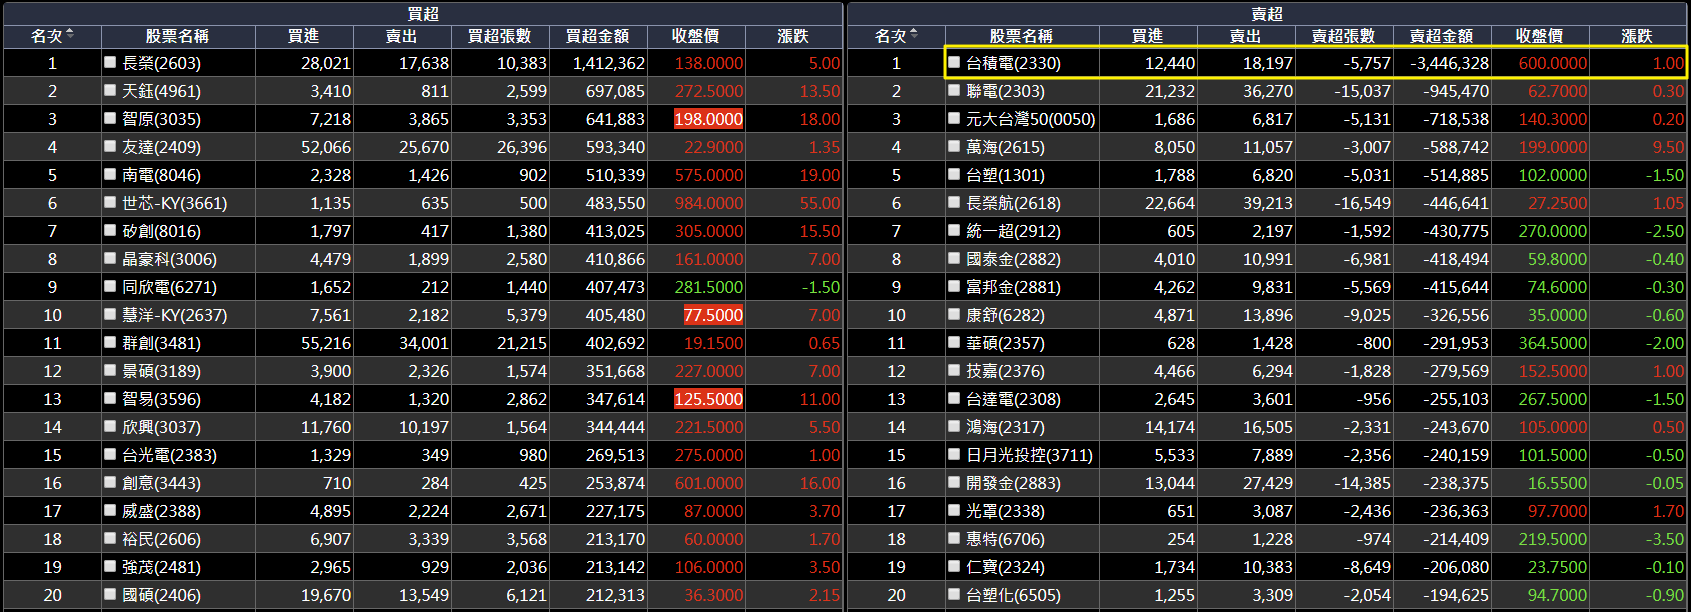Check the 台積電(2330) checkbox
Viewport: 1691px width, 612px height.
[x=954, y=62]
